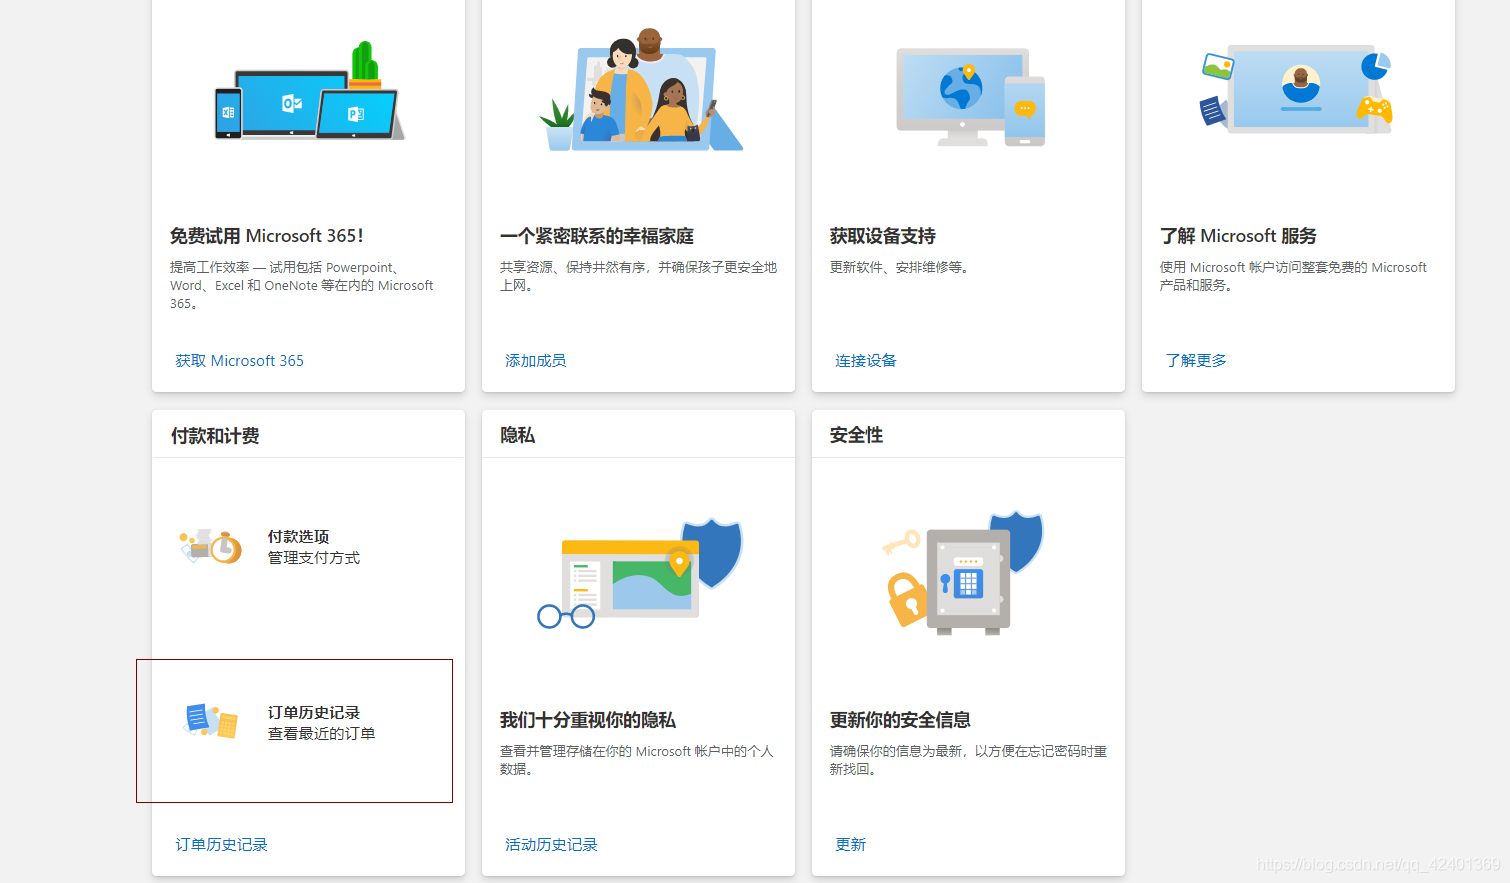Click the payment options wallet icon
1510x883 pixels.
coord(211,546)
